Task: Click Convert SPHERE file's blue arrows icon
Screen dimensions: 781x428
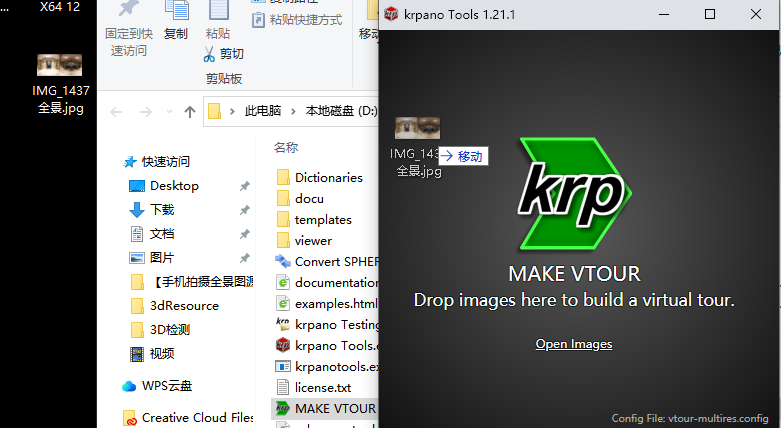Action: pyautogui.click(x=283, y=261)
